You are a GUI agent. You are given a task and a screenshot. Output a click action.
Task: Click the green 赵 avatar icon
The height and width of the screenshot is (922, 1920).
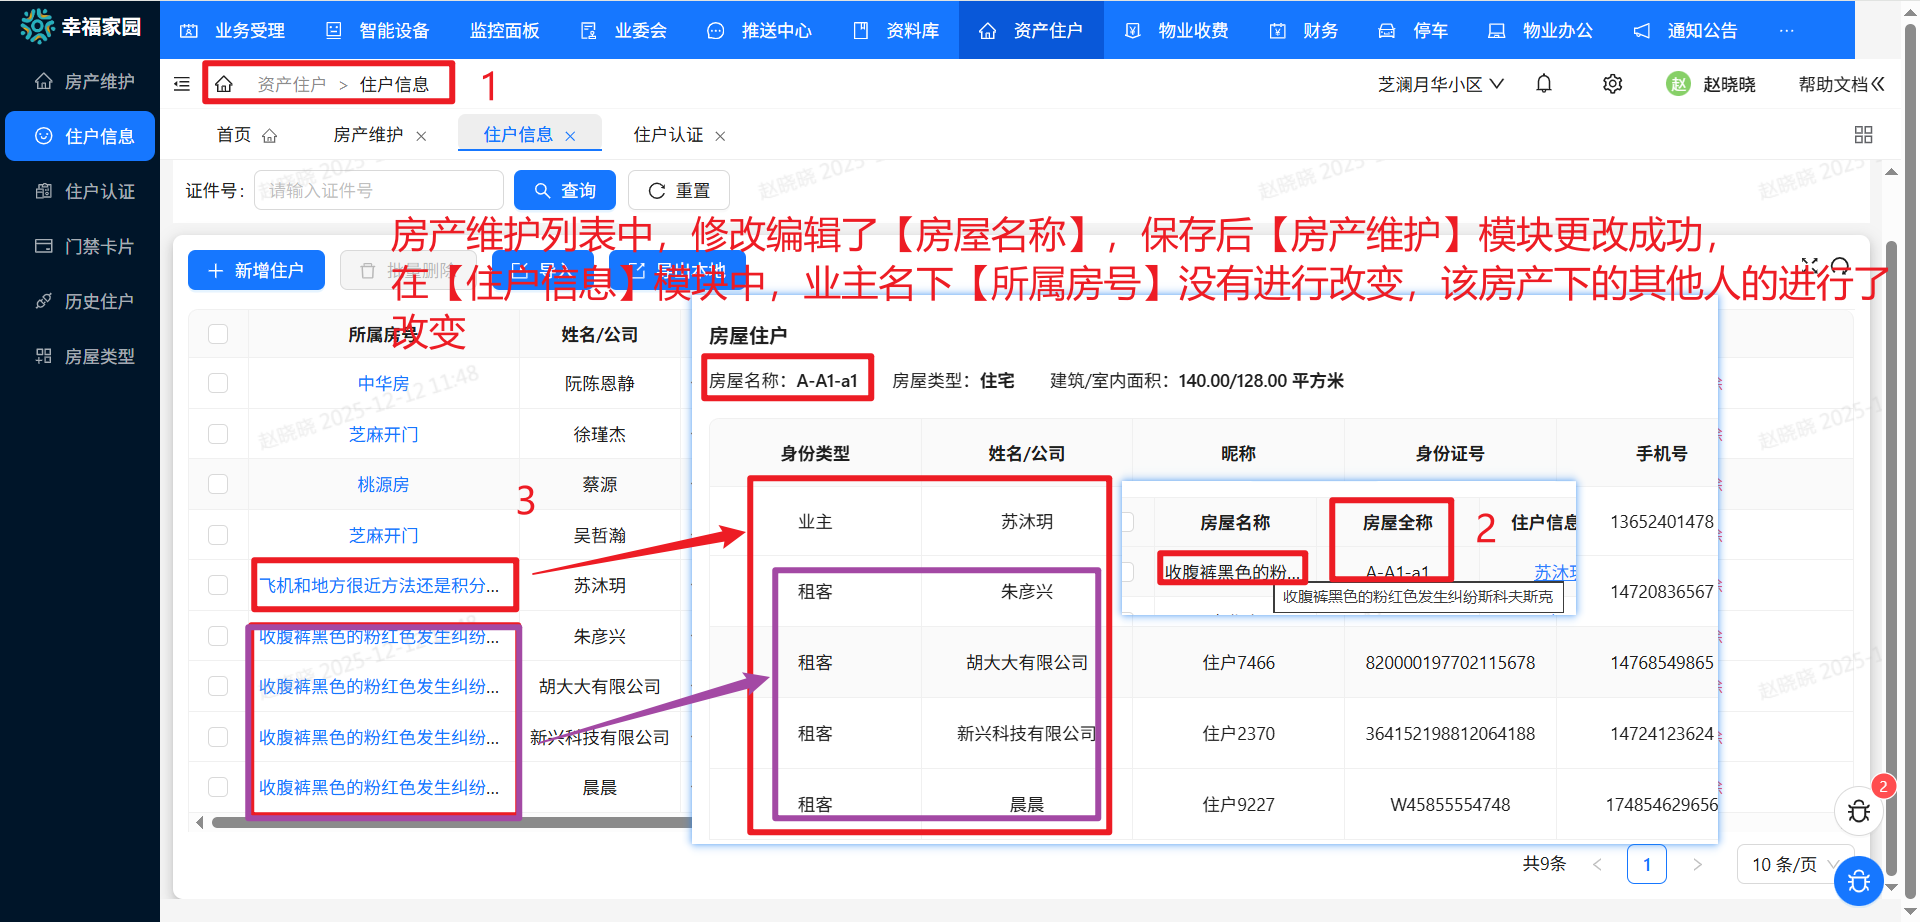[1678, 84]
